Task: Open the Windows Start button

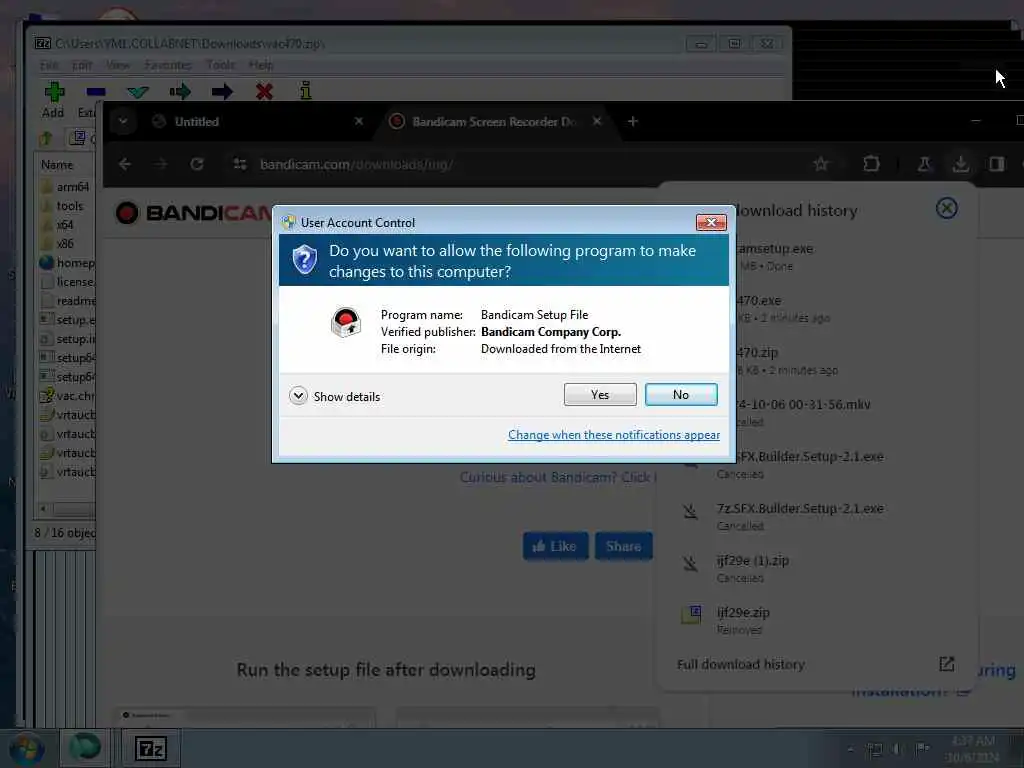Action: (26, 749)
